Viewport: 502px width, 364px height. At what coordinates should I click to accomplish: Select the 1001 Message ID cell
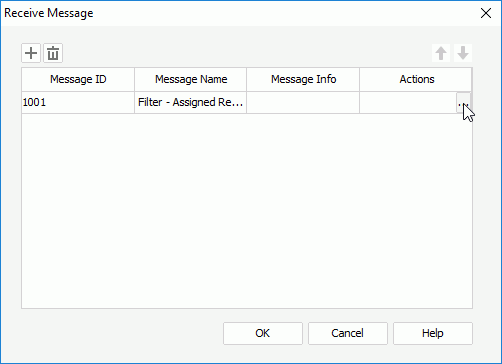[x=78, y=102]
